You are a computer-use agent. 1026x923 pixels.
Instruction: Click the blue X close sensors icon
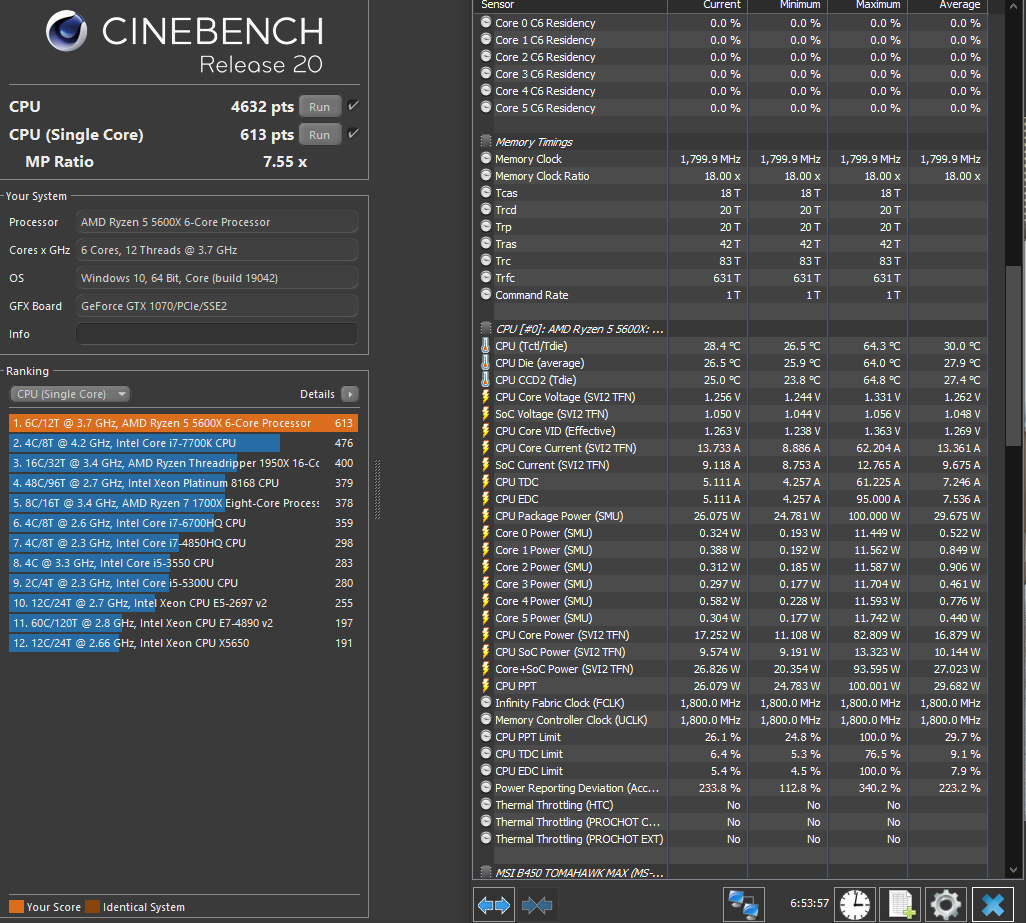(x=993, y=904)
